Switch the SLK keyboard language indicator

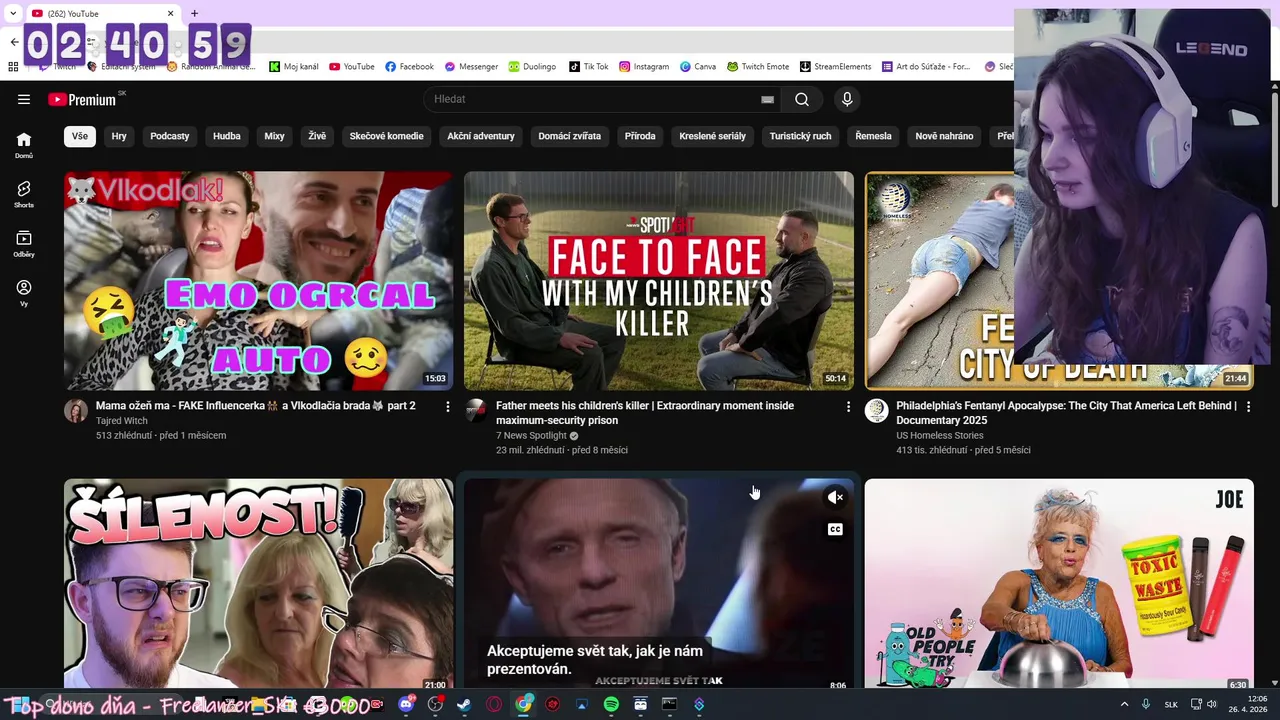point(1171,705)
